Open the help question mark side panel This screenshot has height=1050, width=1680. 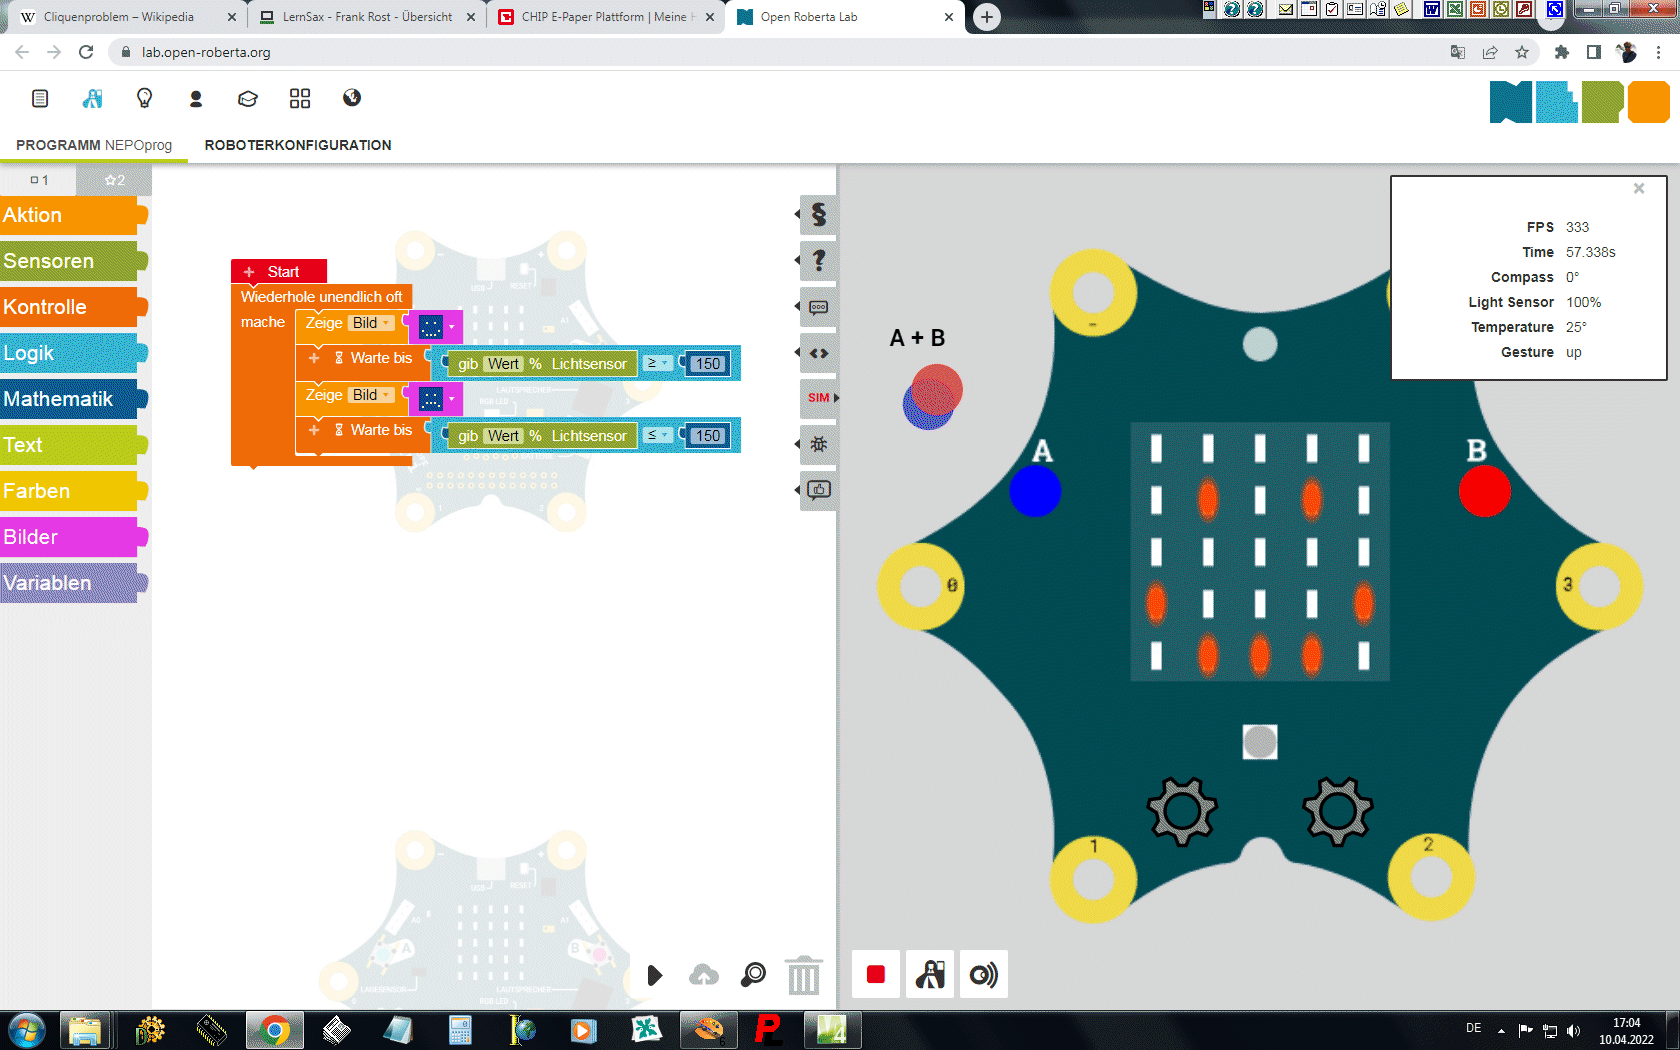pos(819,261)
